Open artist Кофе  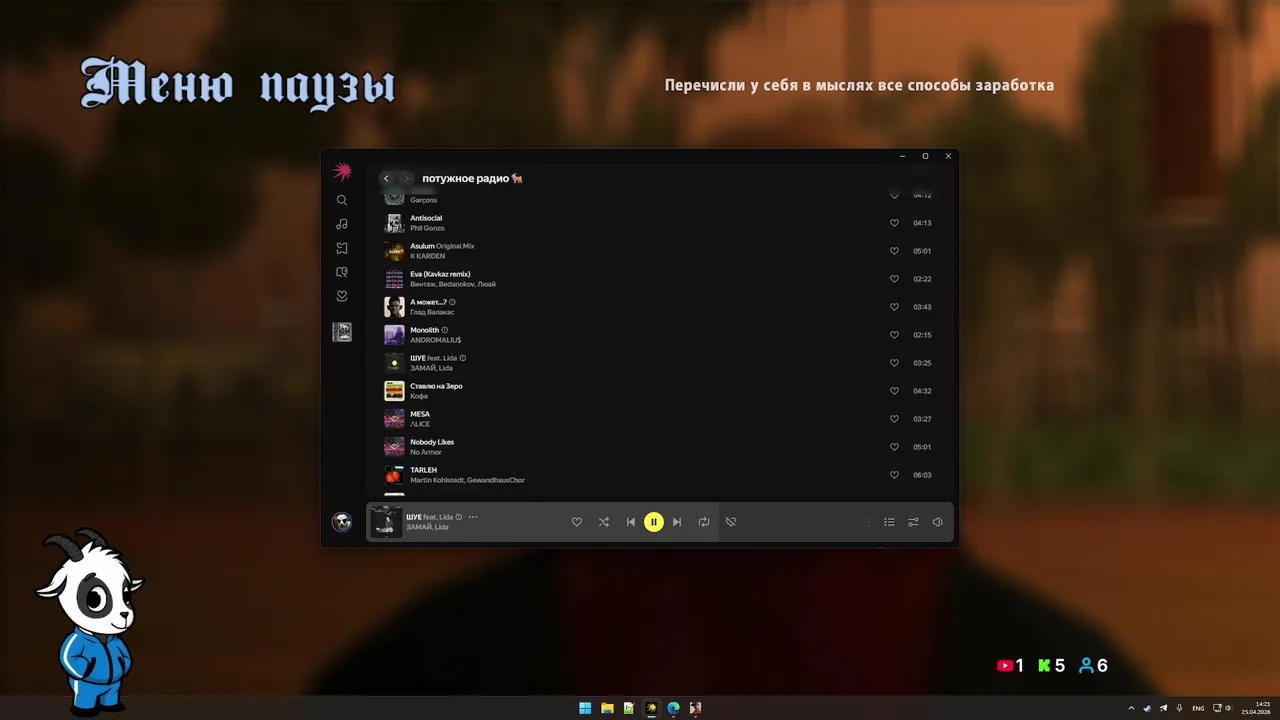click(x=419, y=396)
